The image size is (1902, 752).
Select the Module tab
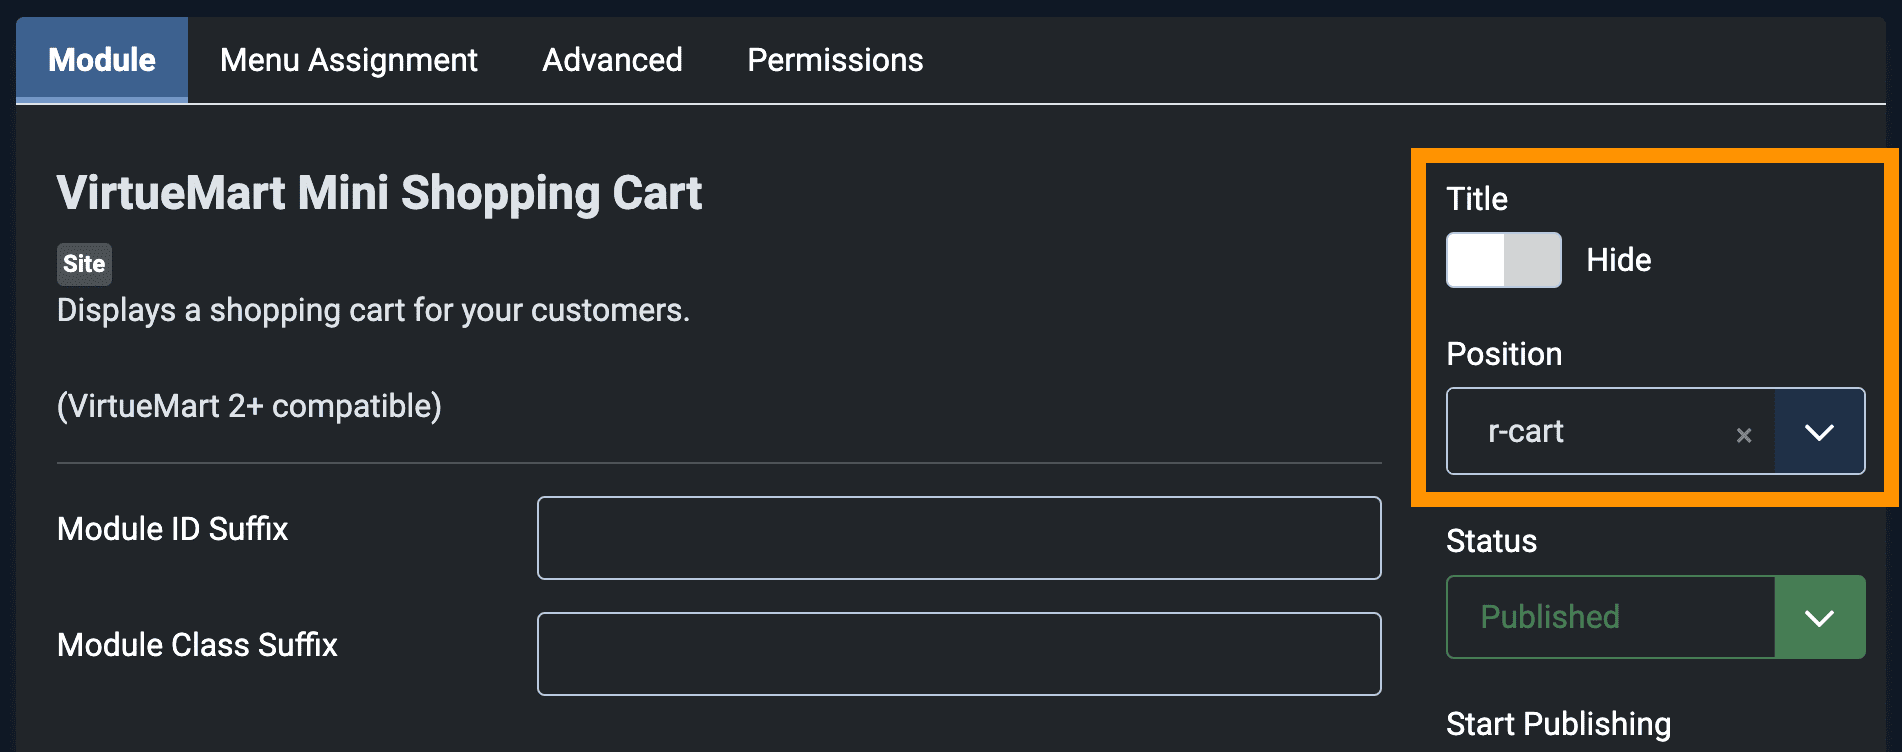[102, 60]
